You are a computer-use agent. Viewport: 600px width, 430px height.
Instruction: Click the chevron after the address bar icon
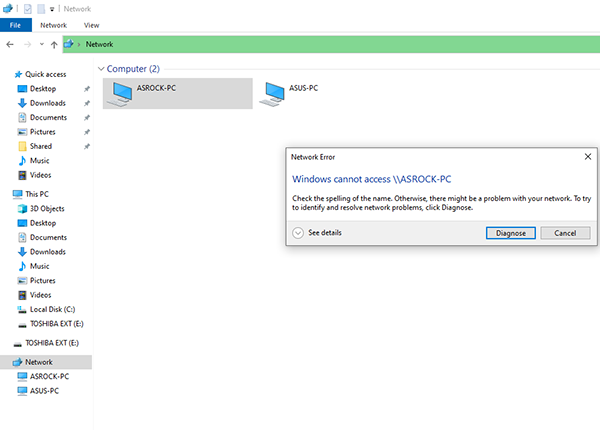click(79, 44)
